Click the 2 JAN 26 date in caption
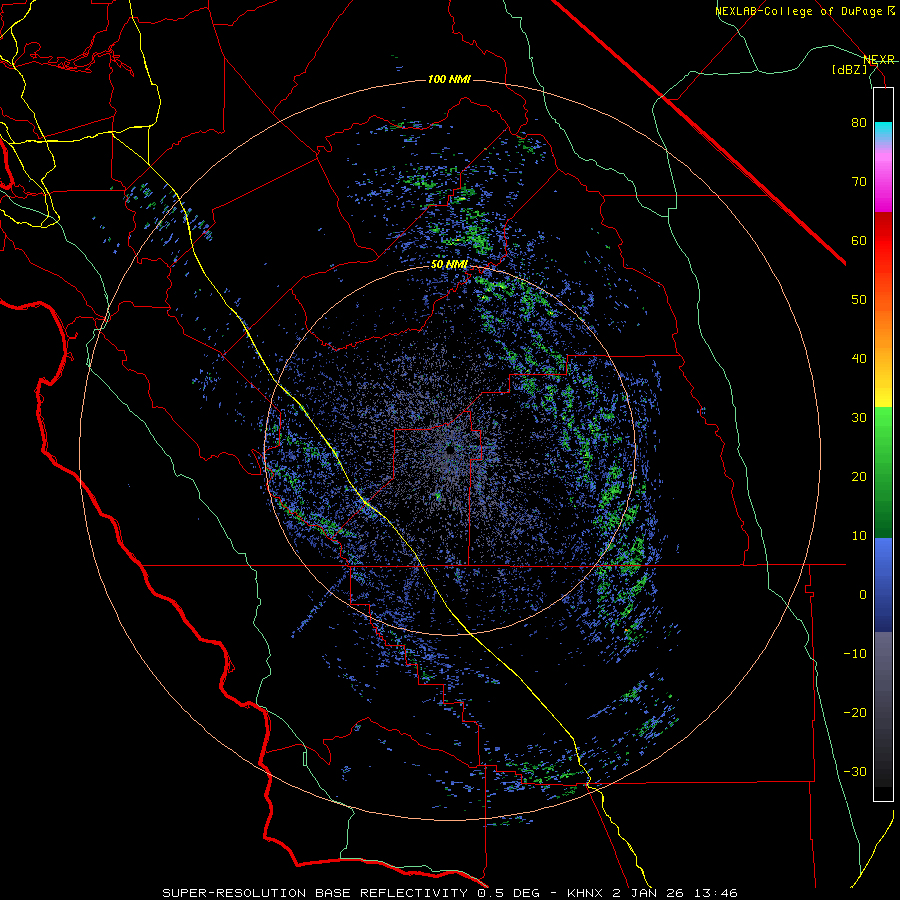Image resolution: width=900 pixels, height=900 pixels. click(x=650, y=893)
